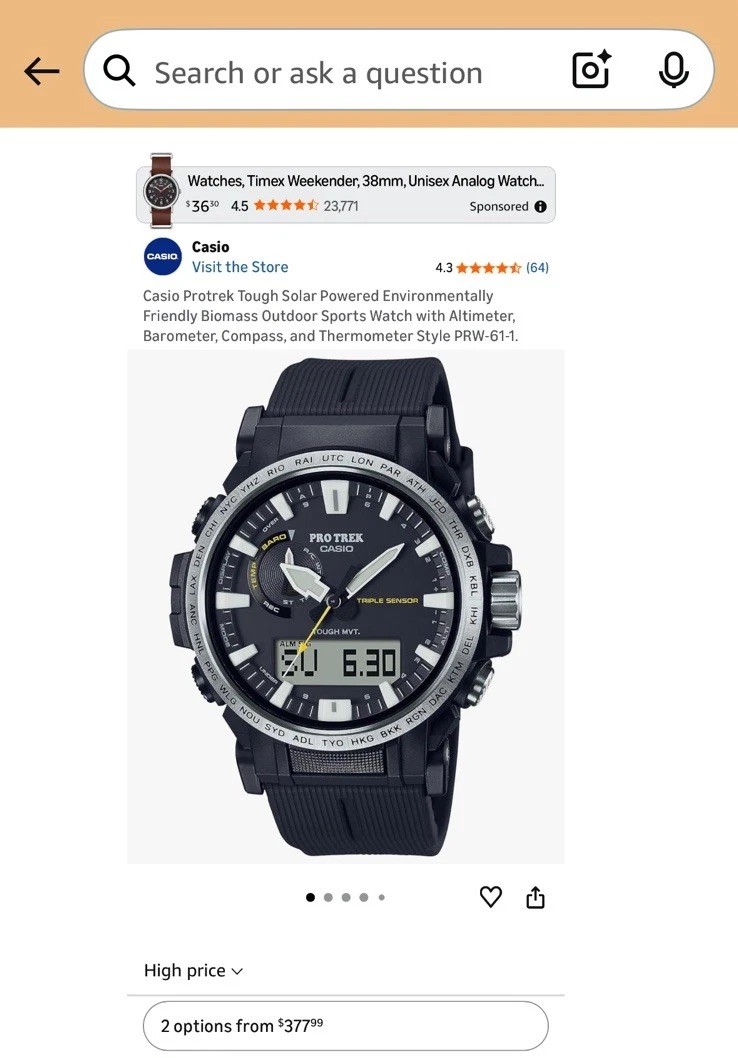Select the second image carousel dot

pos(328,897)
